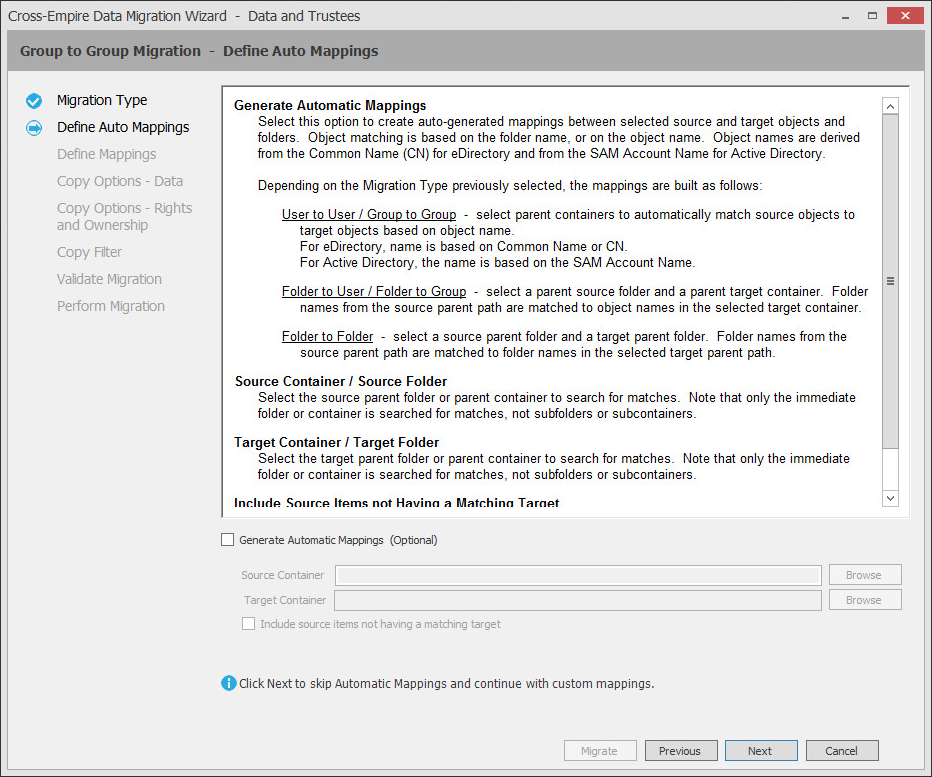This screenshot has width=932, height=777.
Task: Browse for the Source Container
Action: pyautogui.click(x=865, y=575)
